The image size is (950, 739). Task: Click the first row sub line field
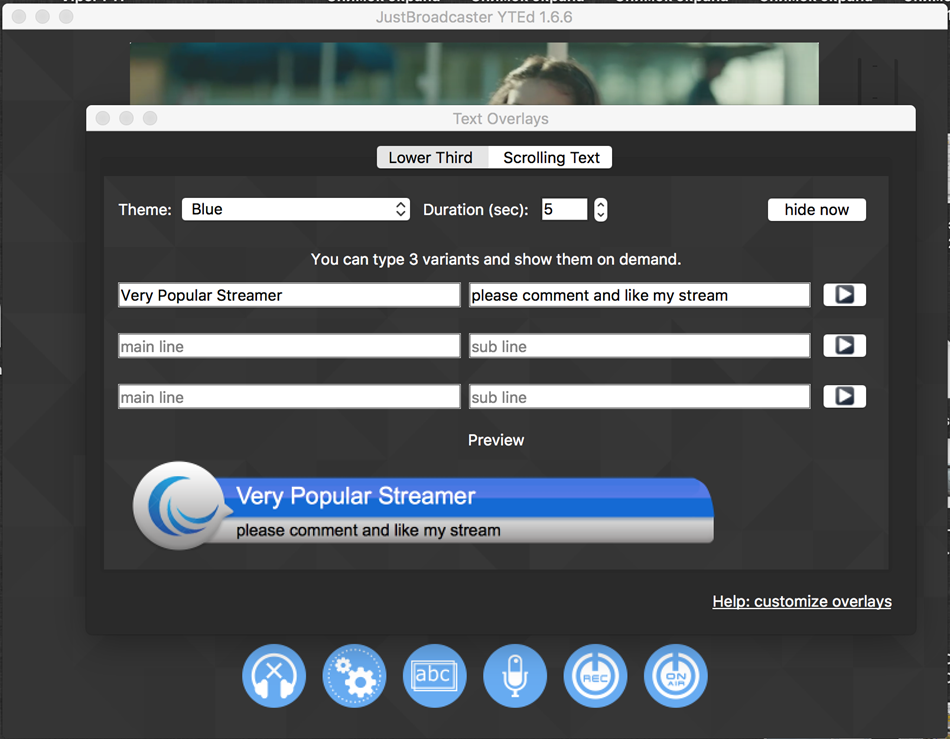(x=639, y=295)
